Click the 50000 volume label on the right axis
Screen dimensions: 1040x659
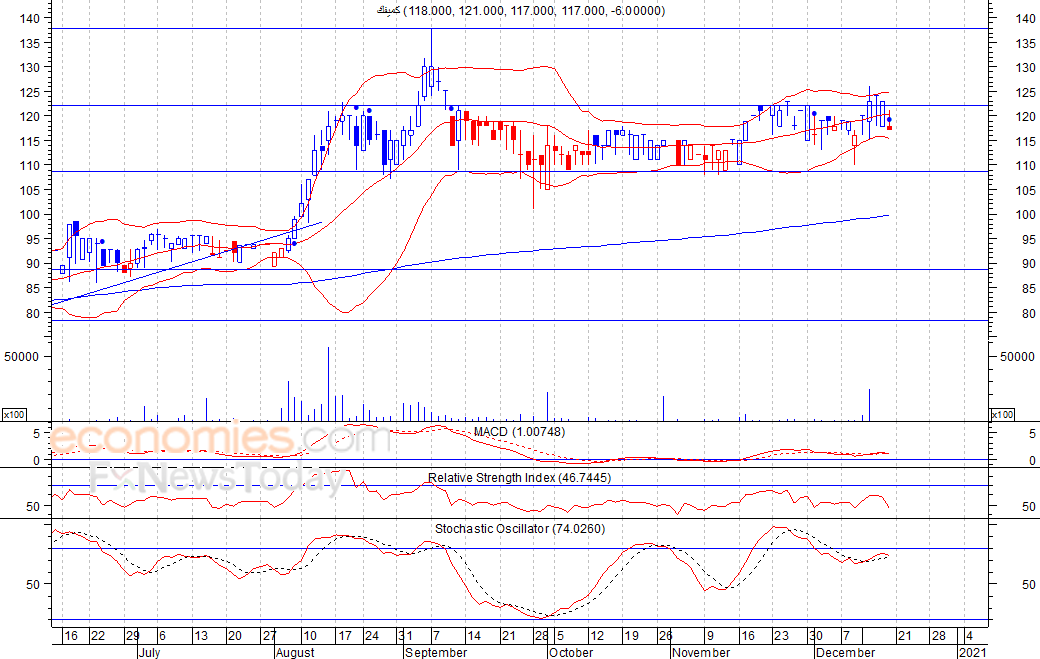pos(1017,357)
